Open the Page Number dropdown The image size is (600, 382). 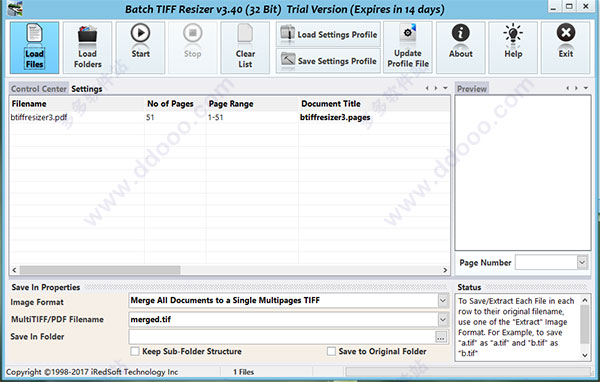pyautogui.click(x=582, y=262)
